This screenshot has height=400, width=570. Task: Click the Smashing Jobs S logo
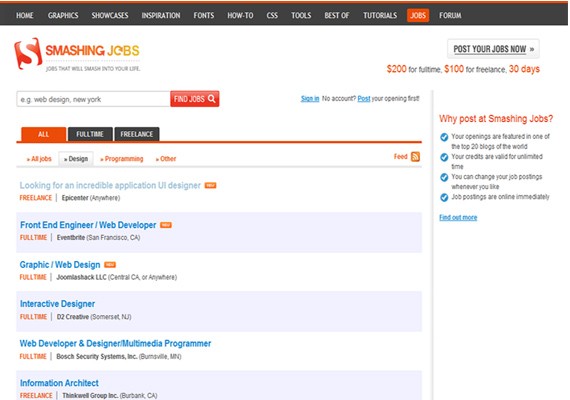click(28, 53)
